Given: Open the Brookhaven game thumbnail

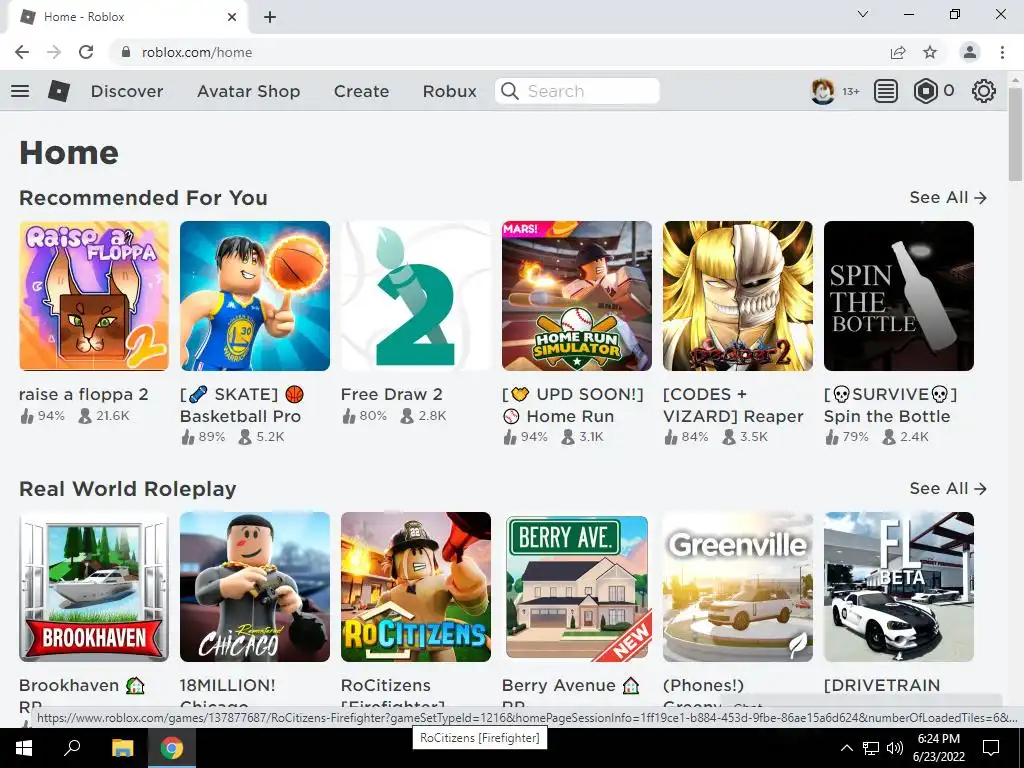Looking at the screenshot, I should click(94, 587).
